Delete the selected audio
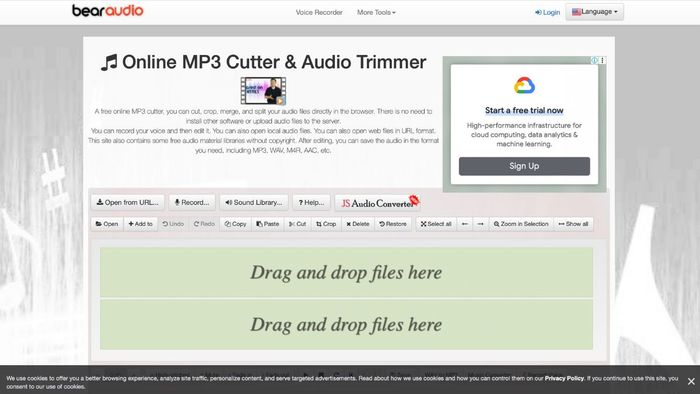The height and width of the screenshot is (394, 700). [358, 224]
